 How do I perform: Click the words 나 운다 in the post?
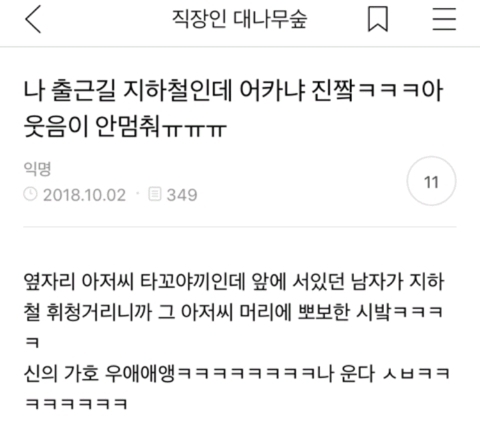tap(345, 373)
